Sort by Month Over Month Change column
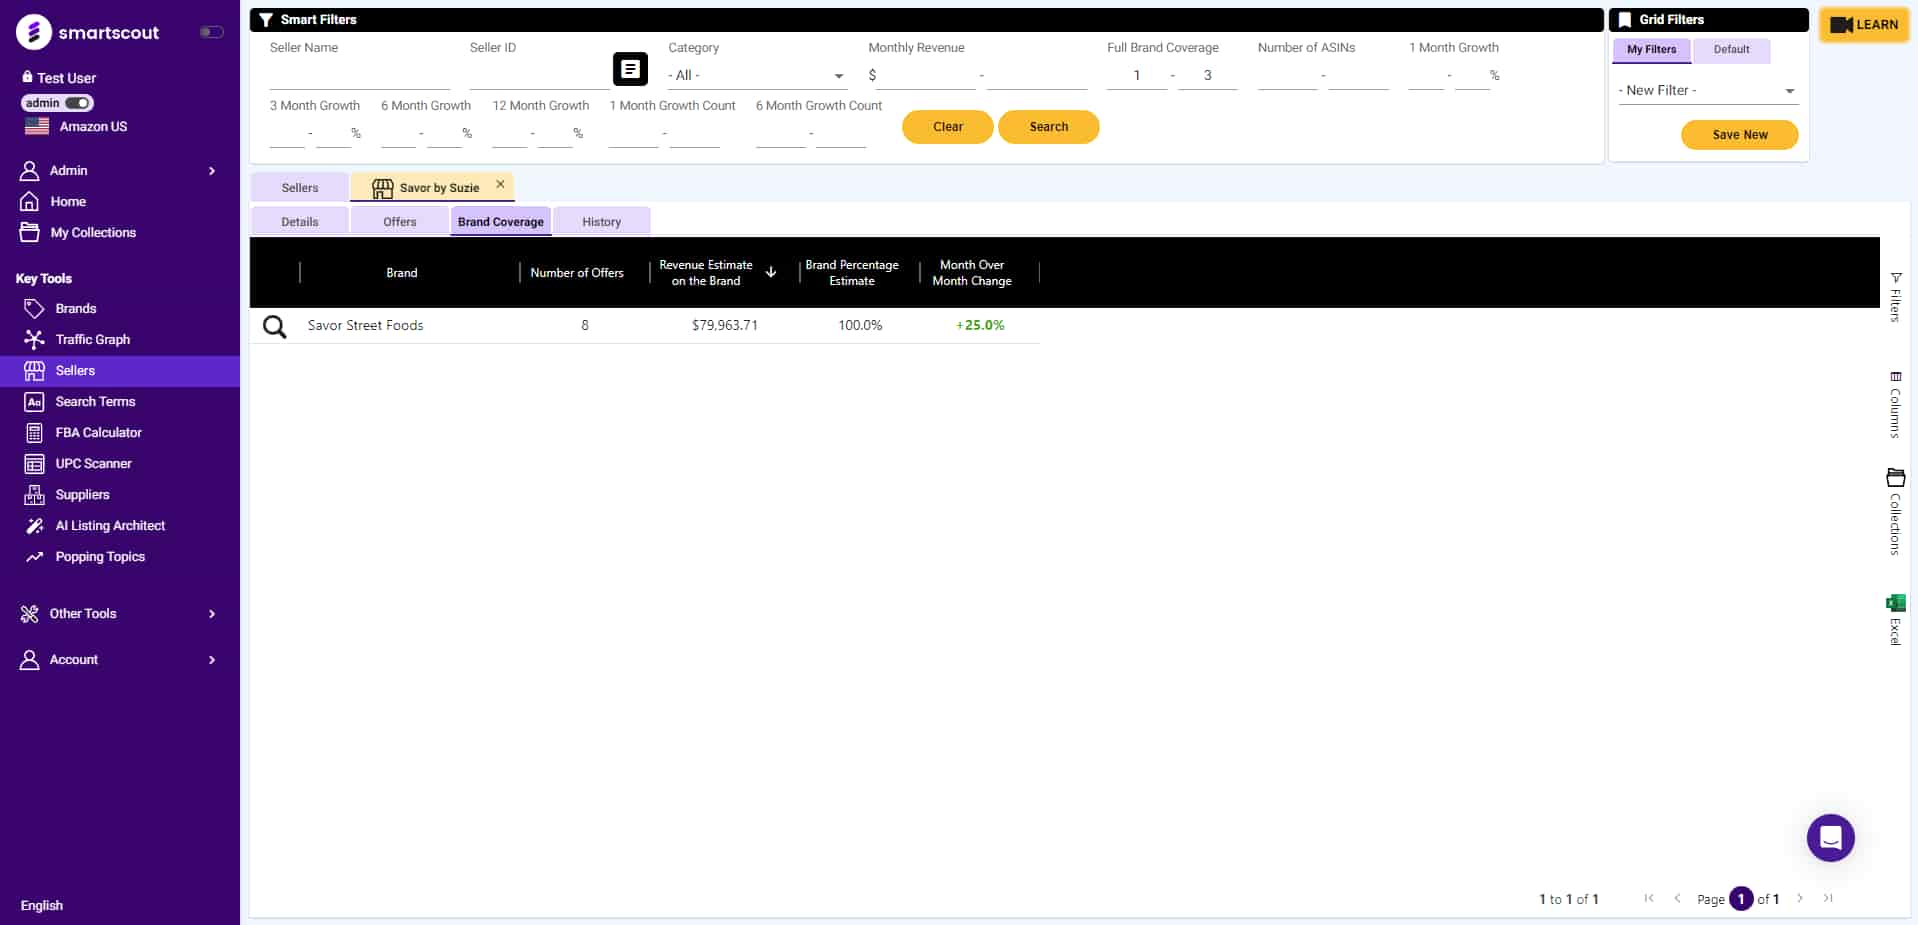This screenshot has width=1918, height=925. point(972,273)
